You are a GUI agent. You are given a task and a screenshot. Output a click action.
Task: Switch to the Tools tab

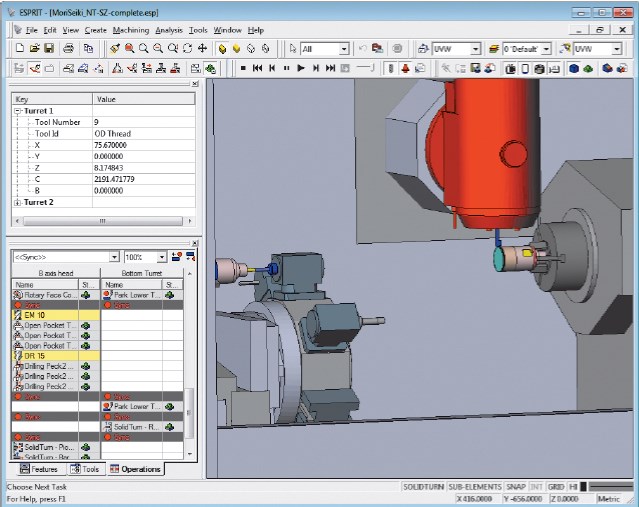coord(85,468)
